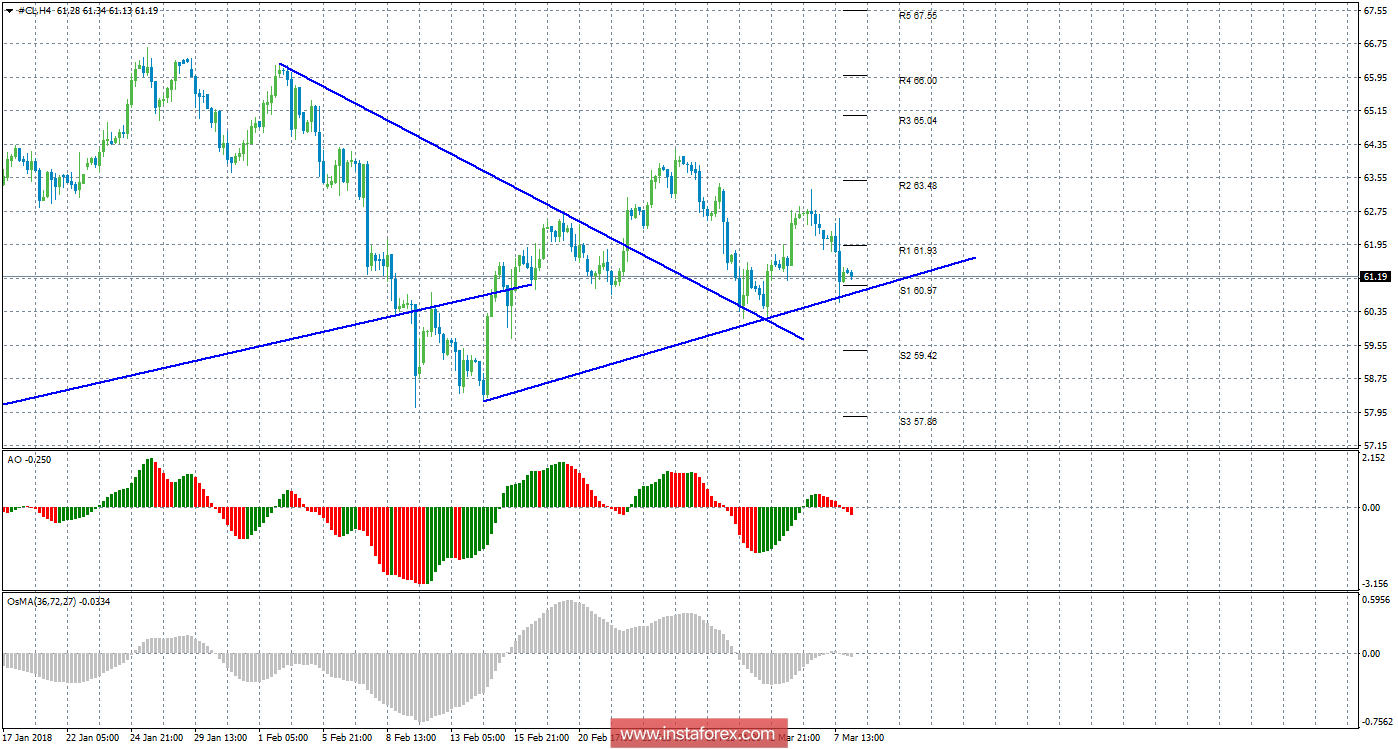Select the R2 63.48 pivot label
The width and height of the screenshot is (1398, 749).
(918, 185)
